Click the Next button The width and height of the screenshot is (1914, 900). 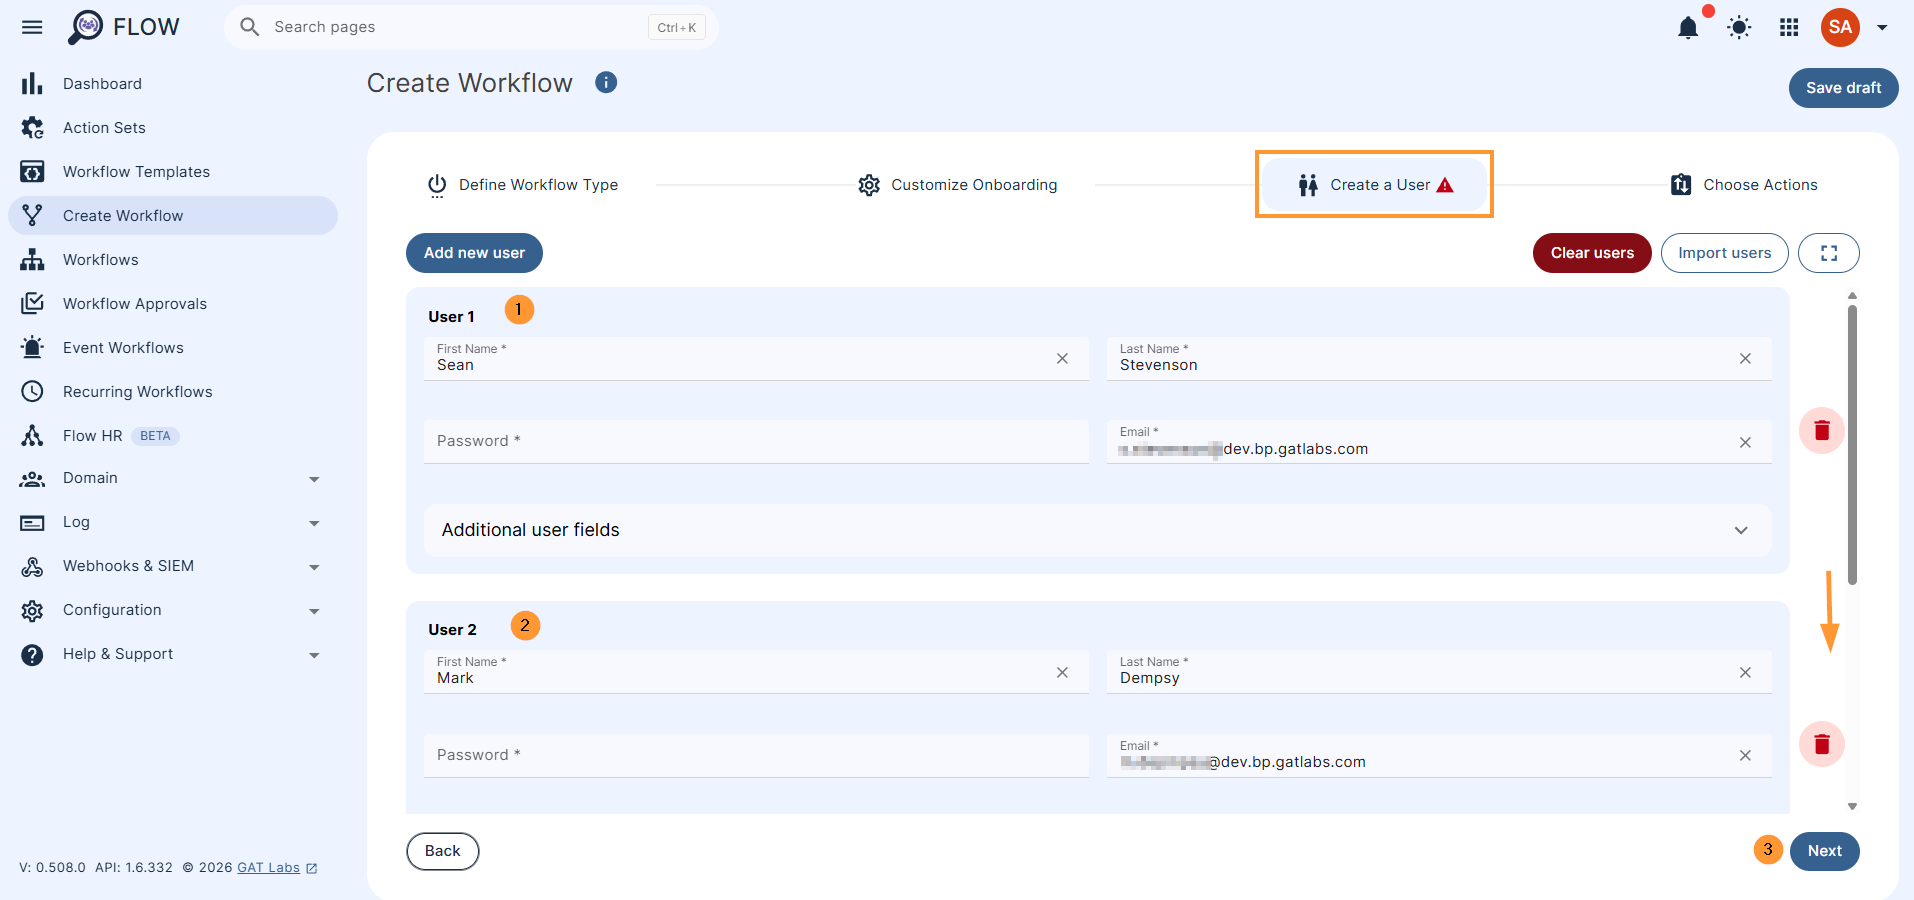pos(1824,851)
